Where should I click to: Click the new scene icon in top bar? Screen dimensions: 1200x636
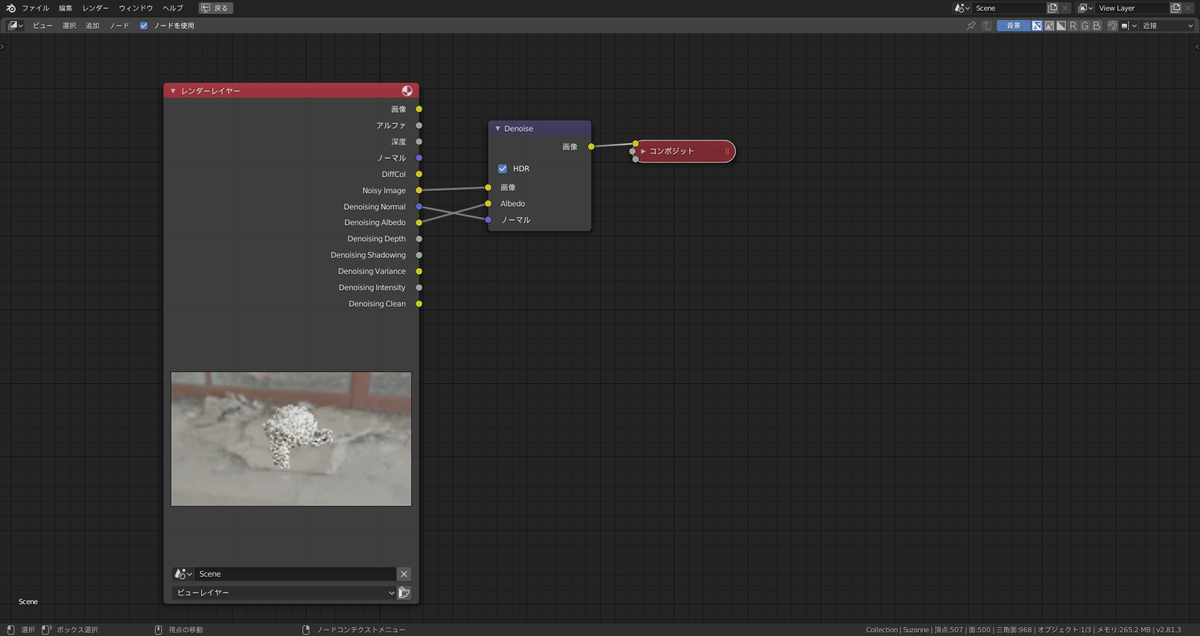click(x=1052, y=7)
